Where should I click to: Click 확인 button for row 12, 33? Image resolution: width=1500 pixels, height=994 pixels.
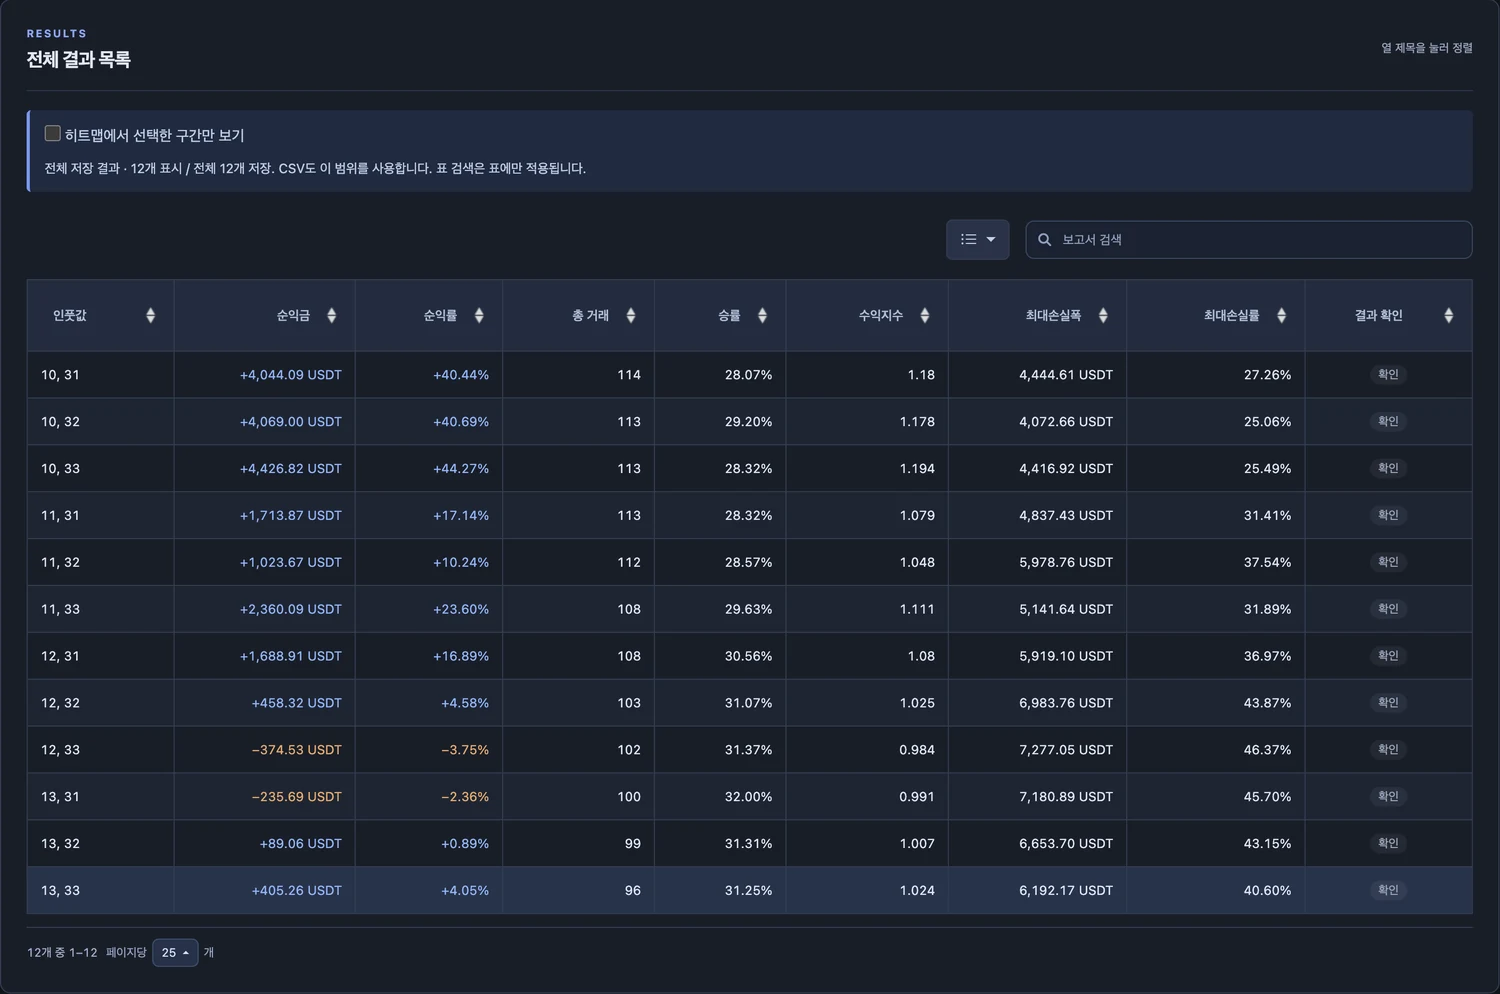point(1388,749)
